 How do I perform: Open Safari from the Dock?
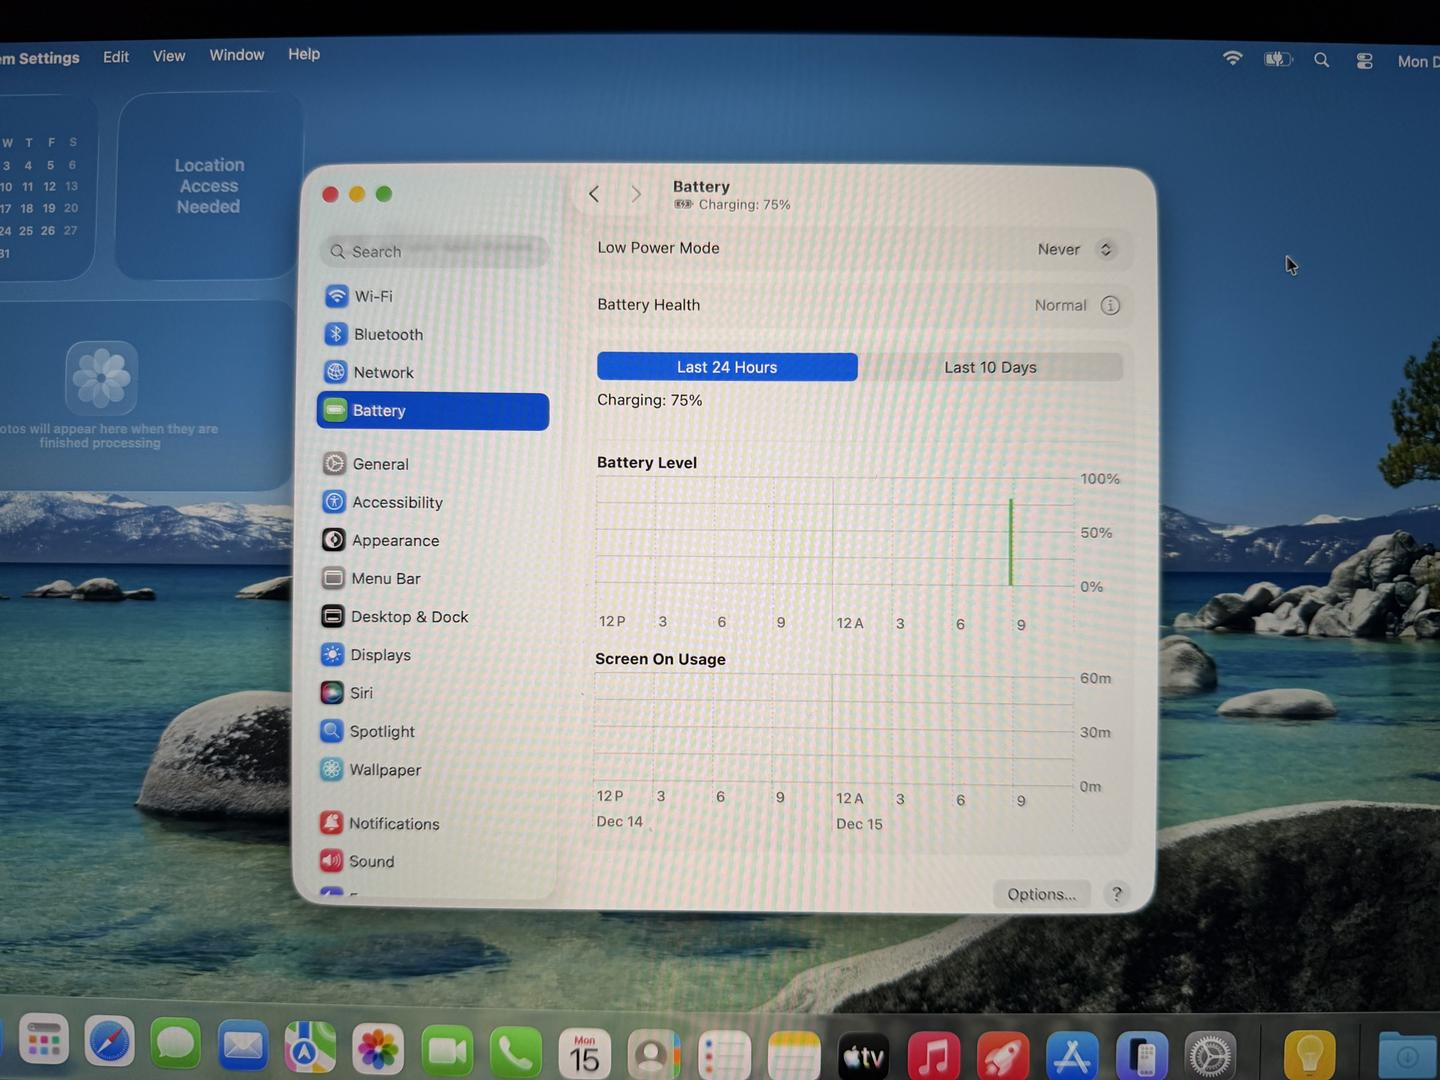[109, 1046]
